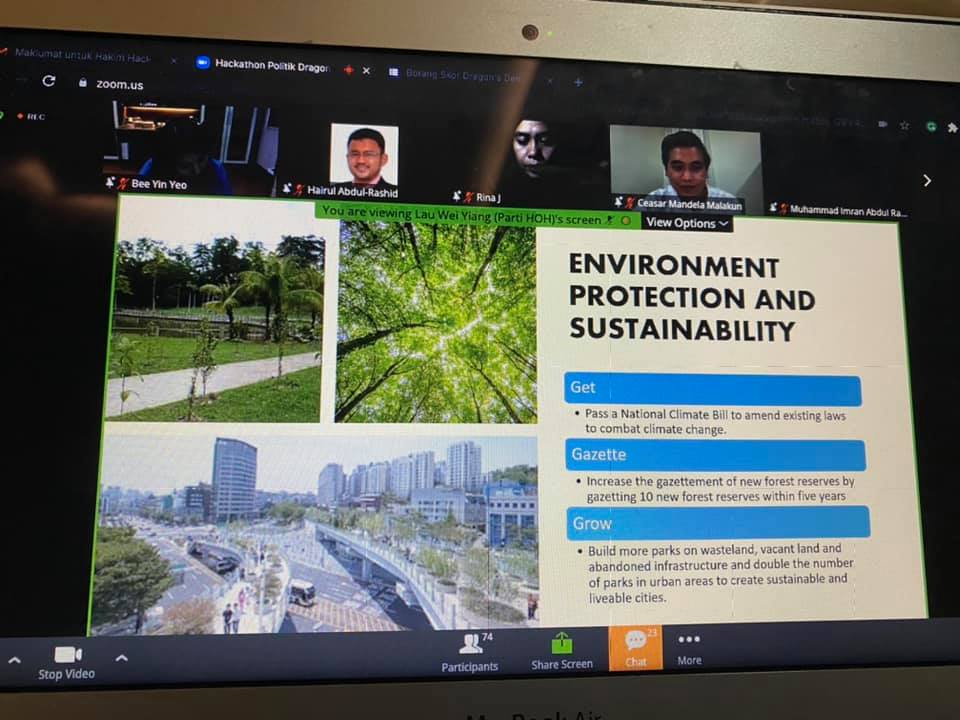Click the red recording indicator on Hackathon tab
960x720 pixels.
[348, 70]
